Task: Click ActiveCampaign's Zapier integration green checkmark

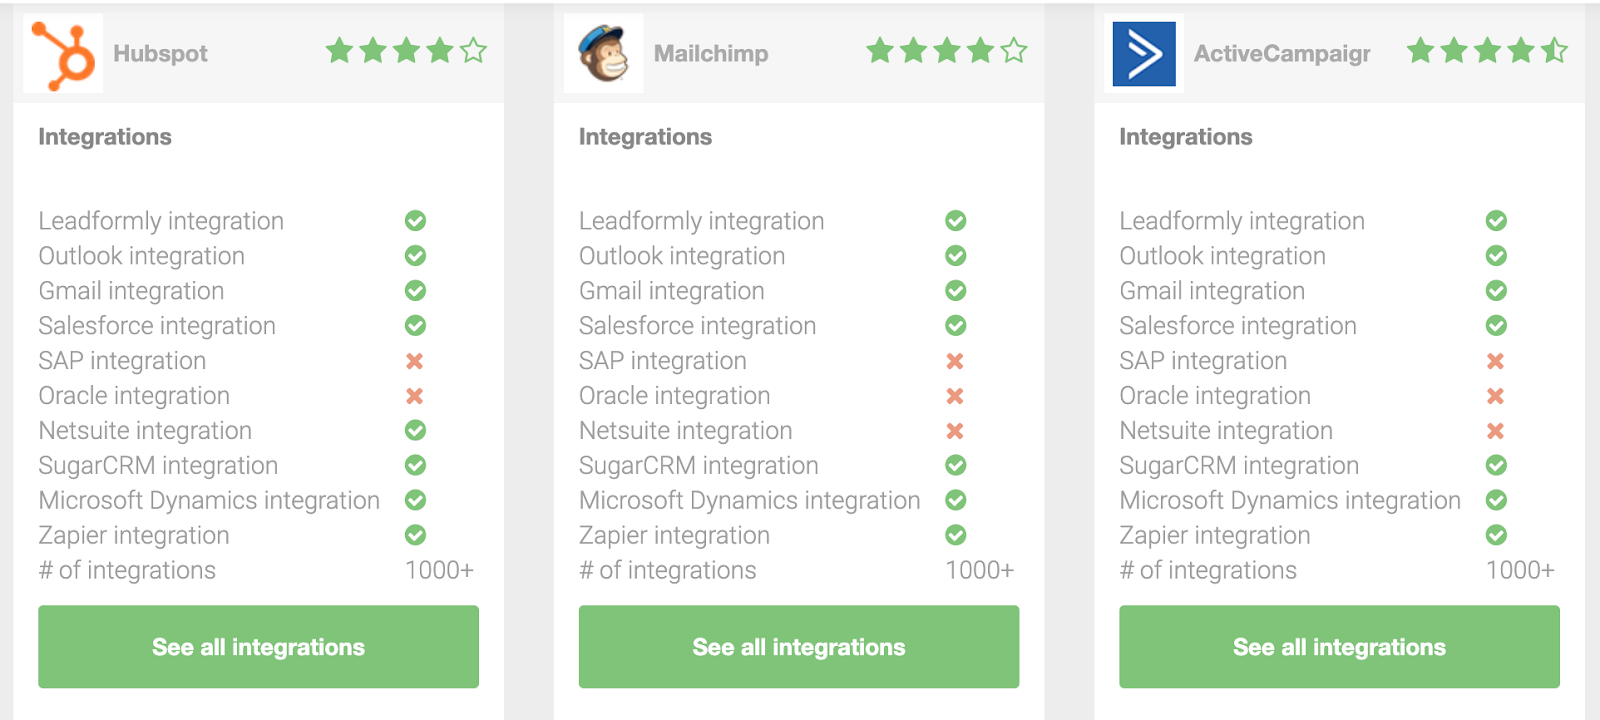Action: coord(1496,535)
